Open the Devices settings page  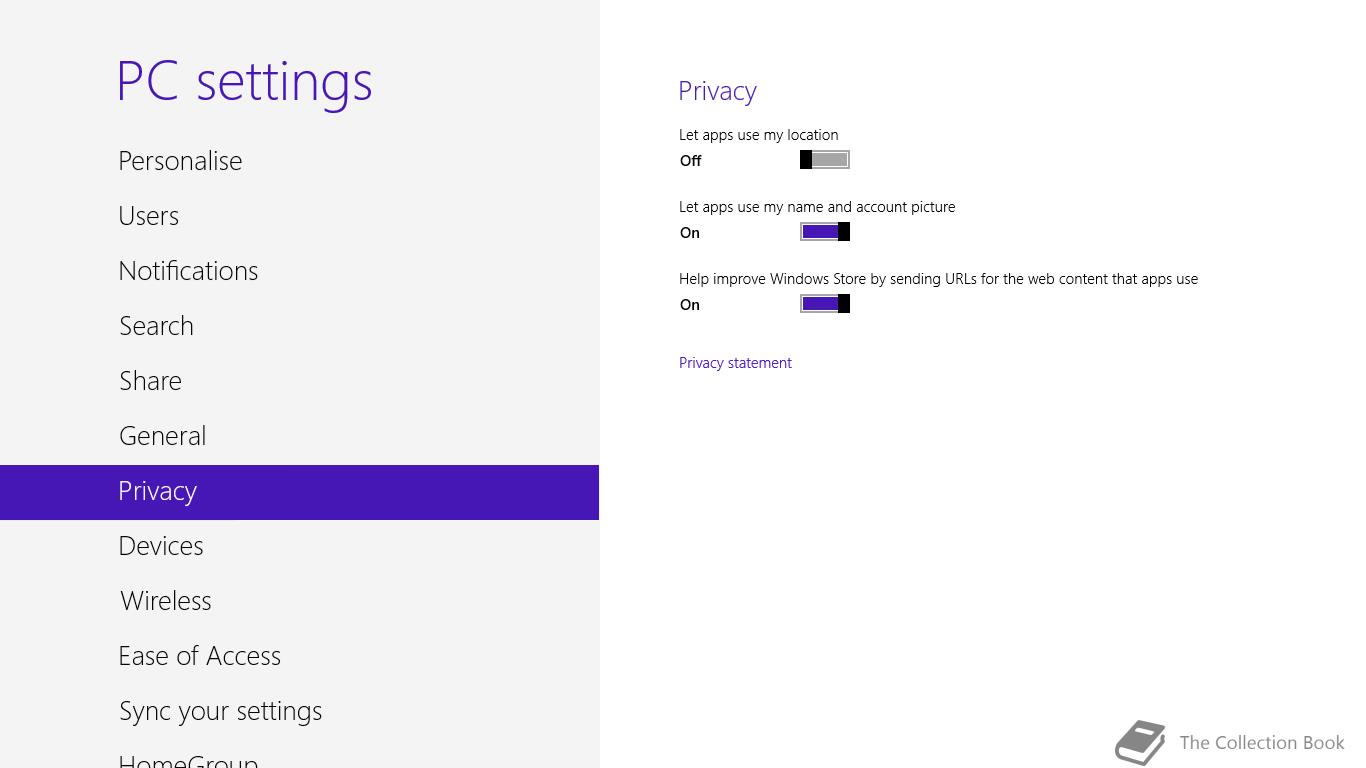pyautogui.click(x=299, y=547)
